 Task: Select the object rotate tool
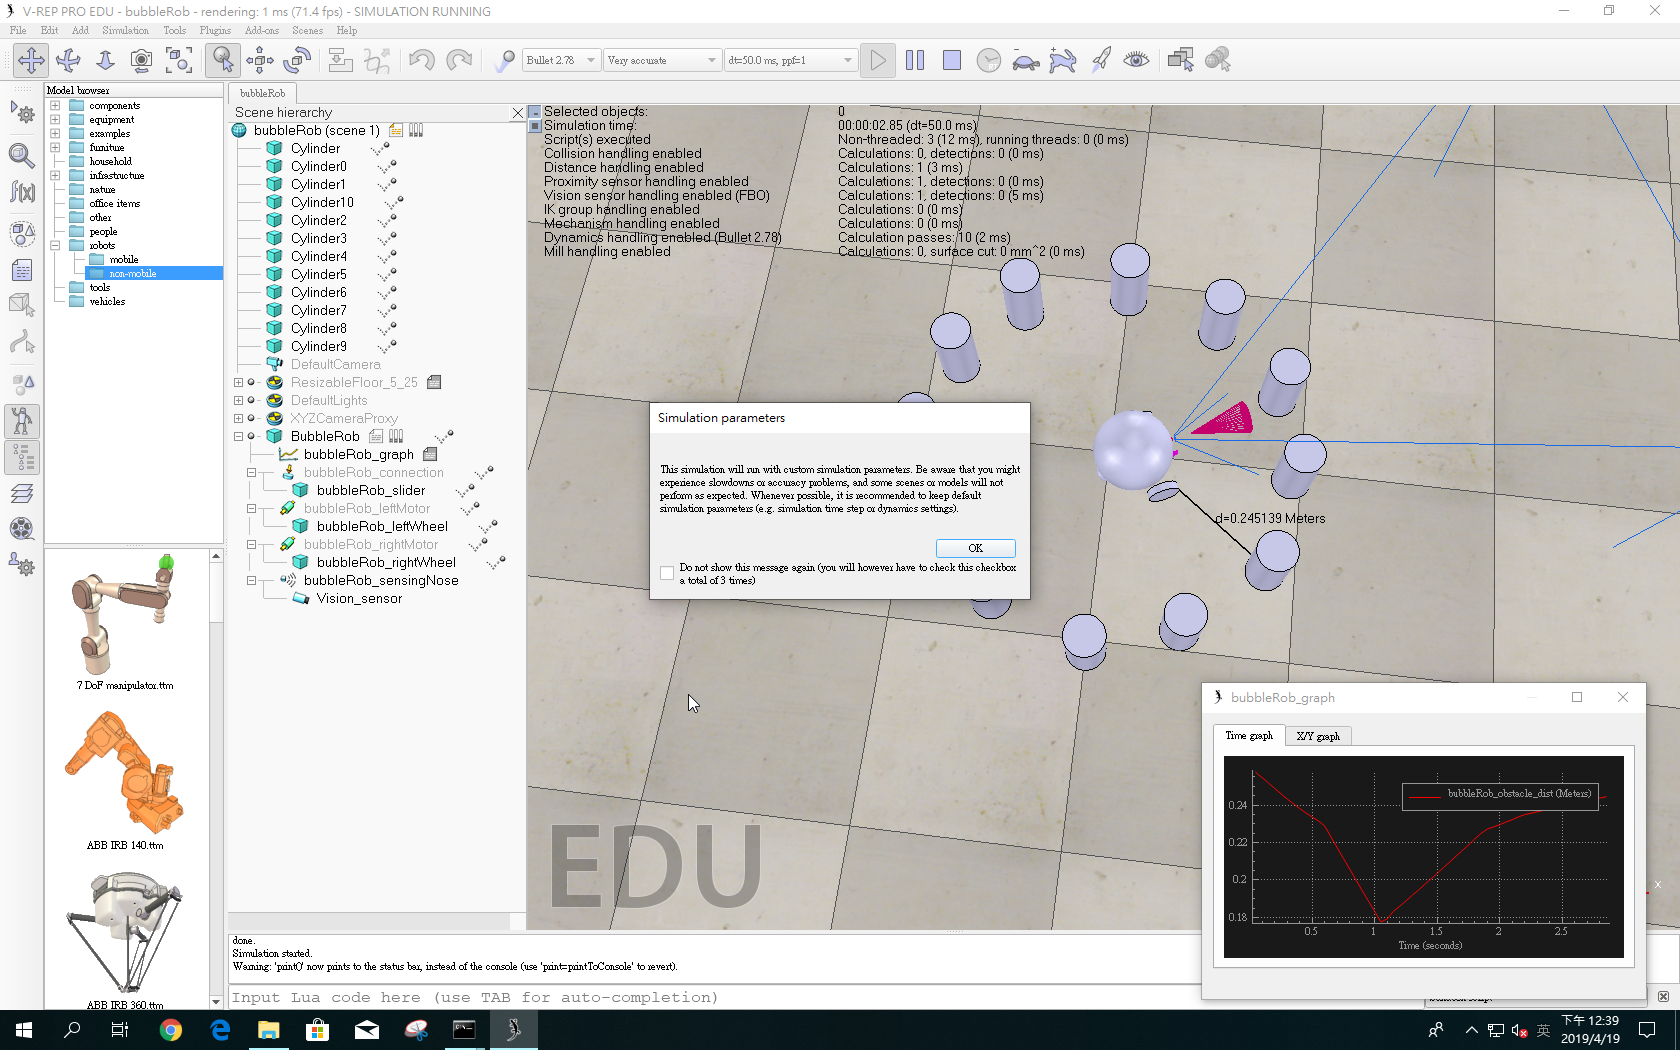click(297, 60)
